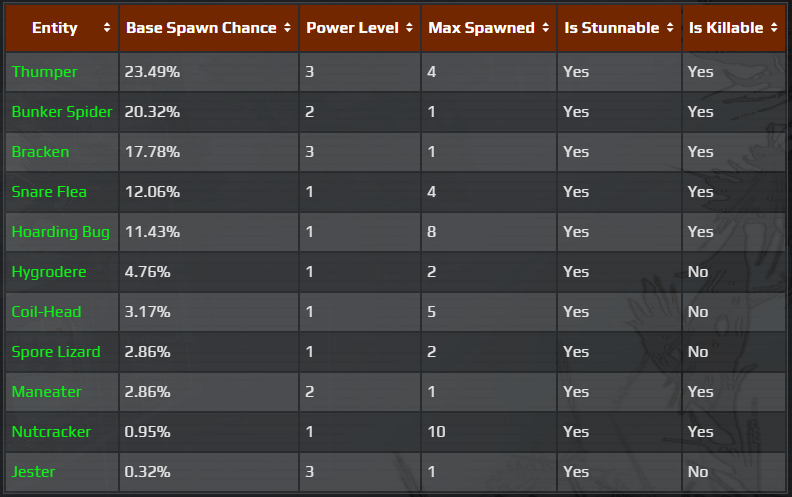
Task: Select Nutcracker's Max Spawned value 10
Action: pyautogui.click(x=437, y=432)
